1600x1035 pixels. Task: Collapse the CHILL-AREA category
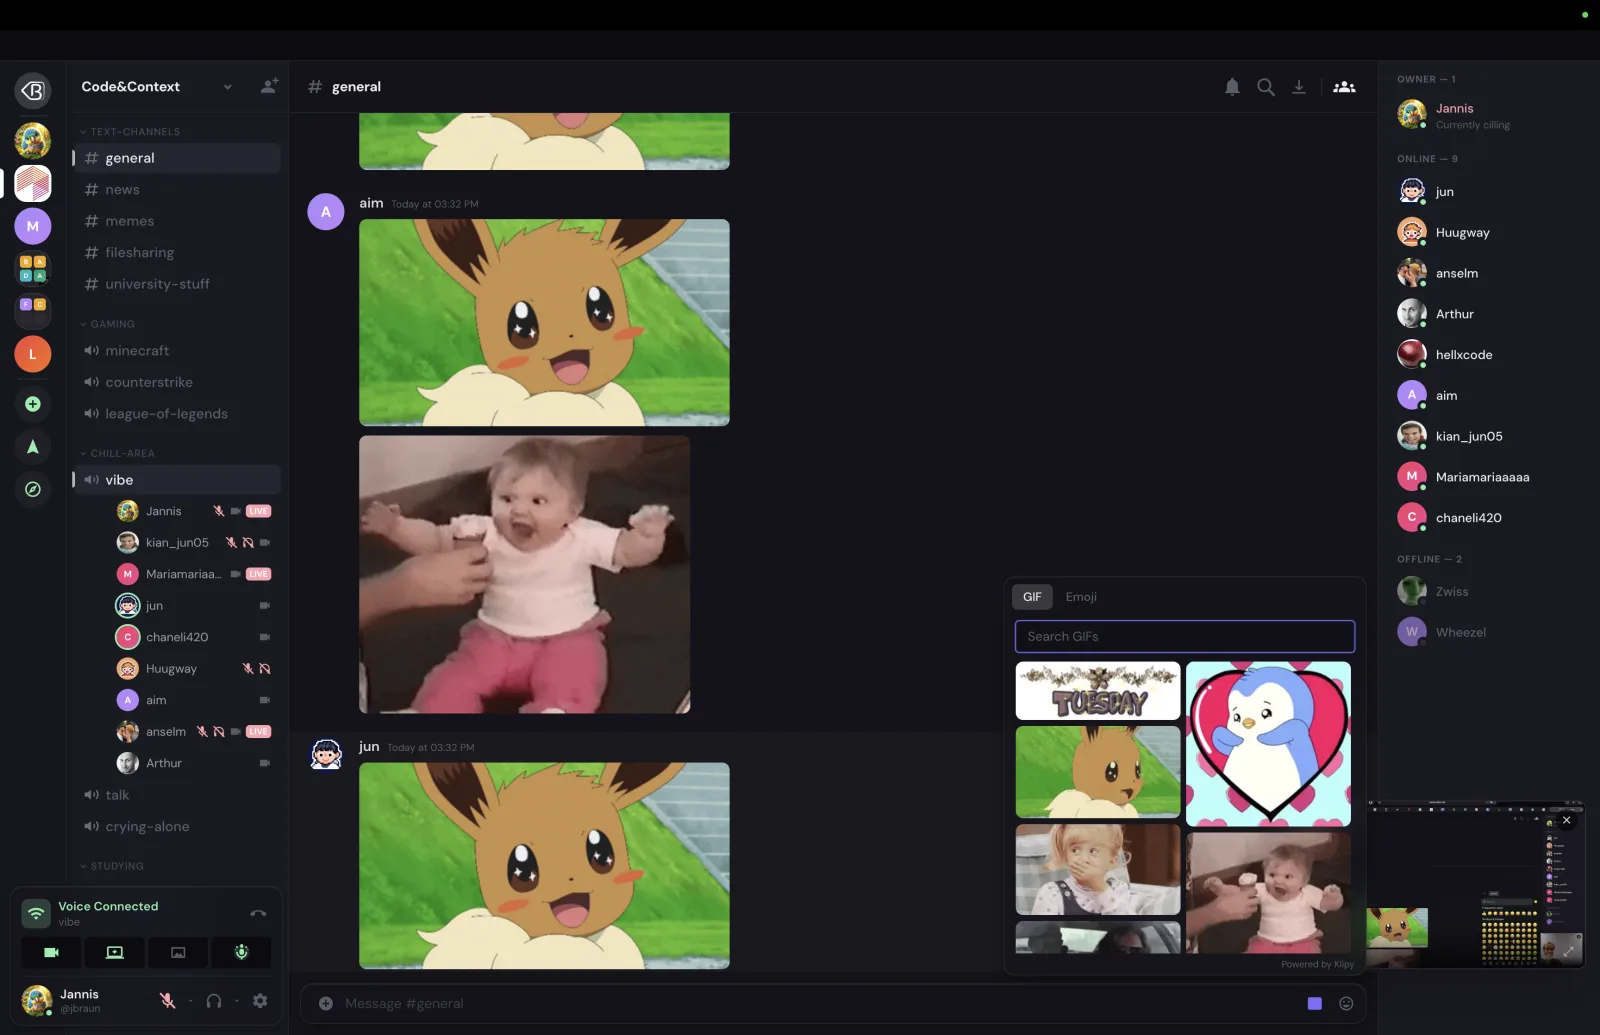117,453
